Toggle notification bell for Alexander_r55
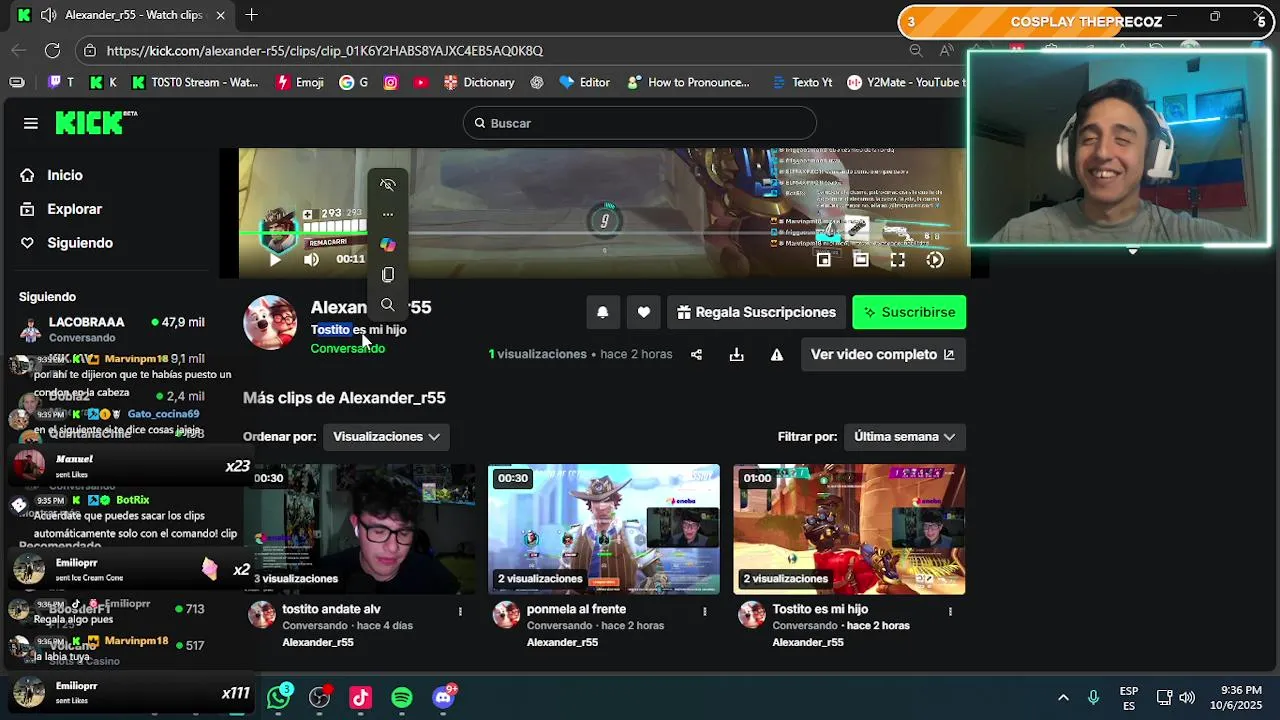Image resolution: width=1280 pixels, height=720 pixels. 602,312
